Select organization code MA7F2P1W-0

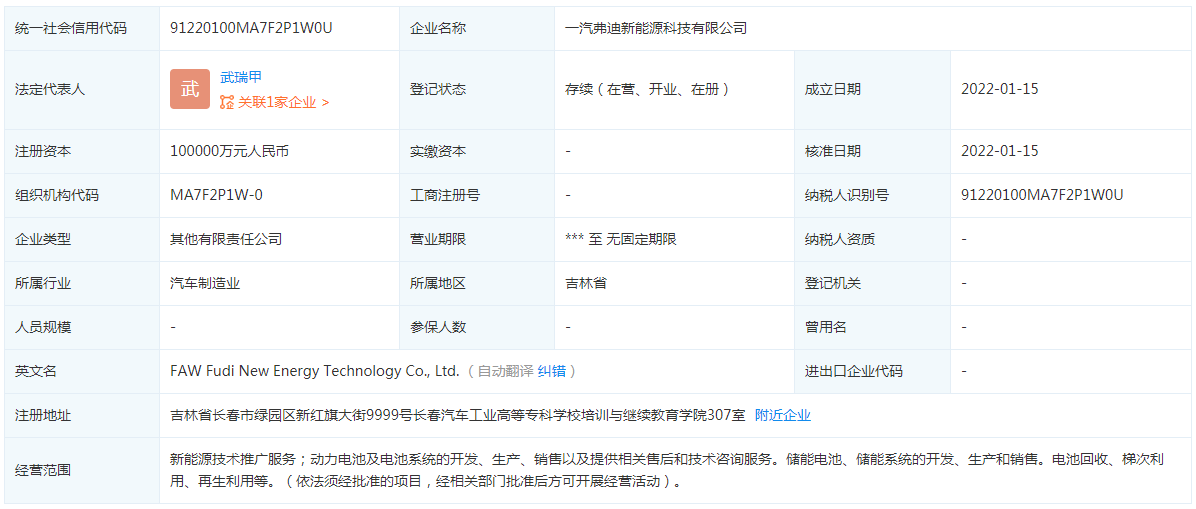point(217,195)
